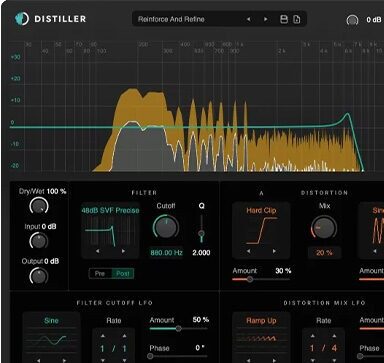384x363 pixels.
Task: Edit the 20 % mix value
Action: click(324, 253)
